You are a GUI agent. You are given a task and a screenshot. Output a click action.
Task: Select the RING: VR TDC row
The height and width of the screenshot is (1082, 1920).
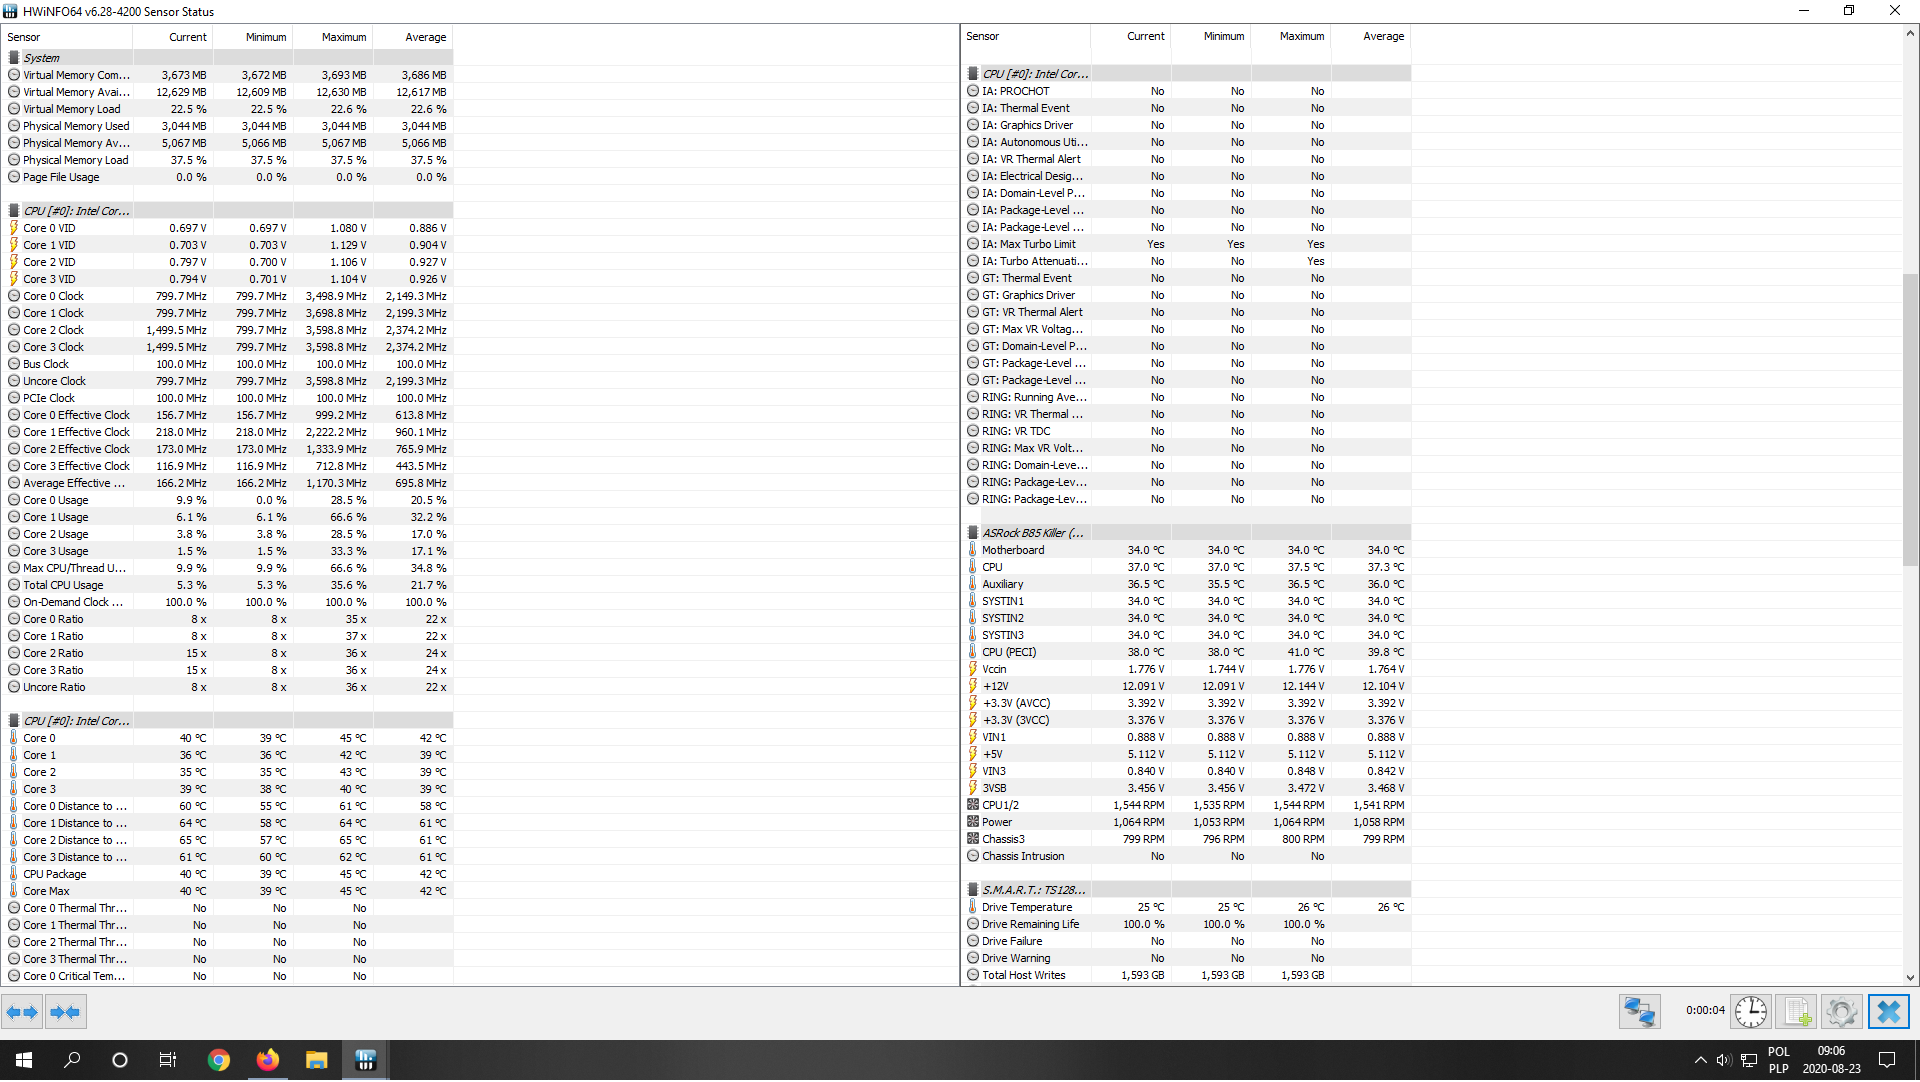[1187, 431]
